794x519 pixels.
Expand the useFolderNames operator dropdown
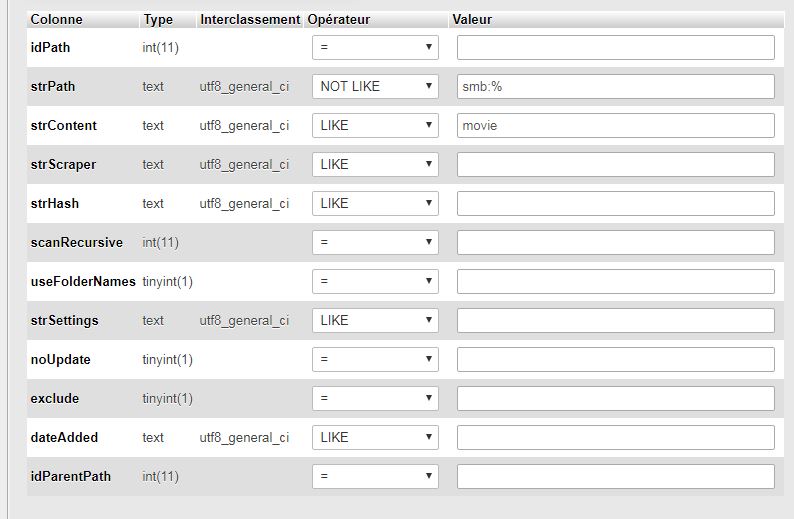pos(375,281)
